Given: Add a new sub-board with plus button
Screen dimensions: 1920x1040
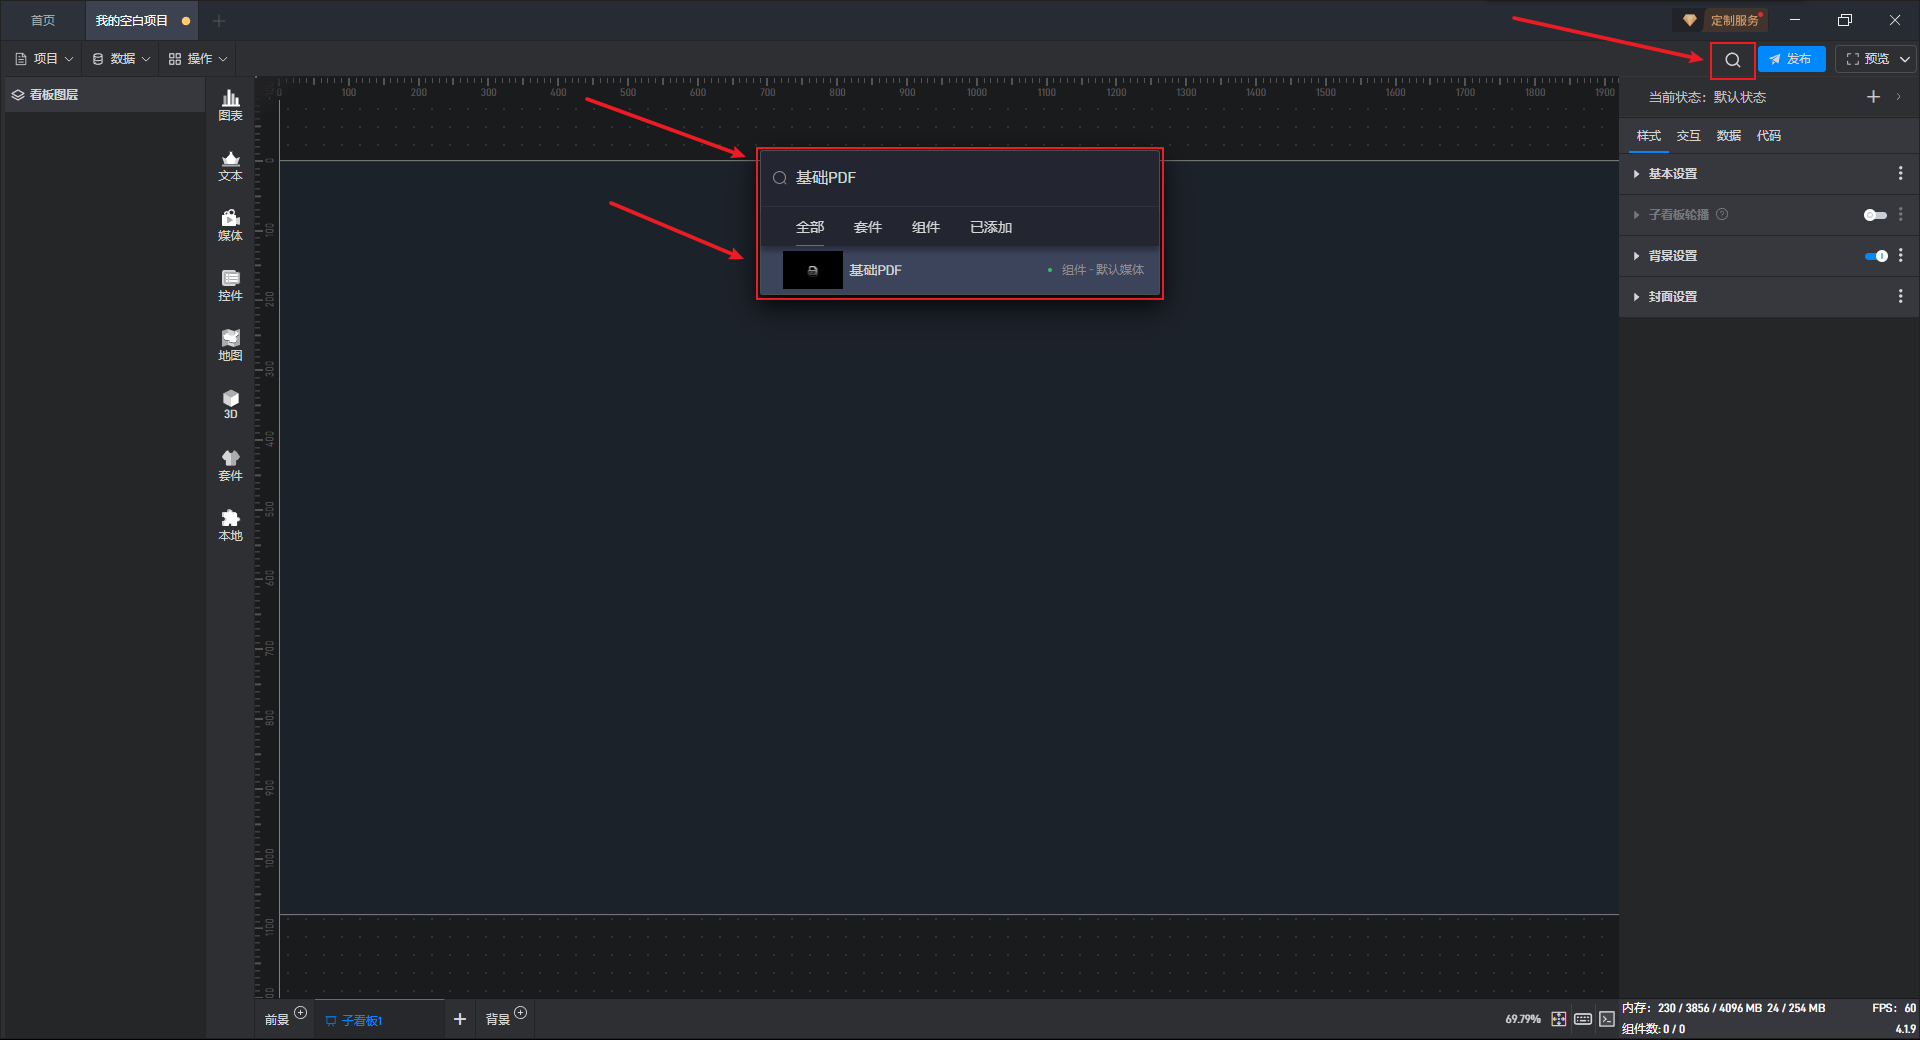Looking at the screenshot, I should pyautogui.click(x=460, y=1019).
